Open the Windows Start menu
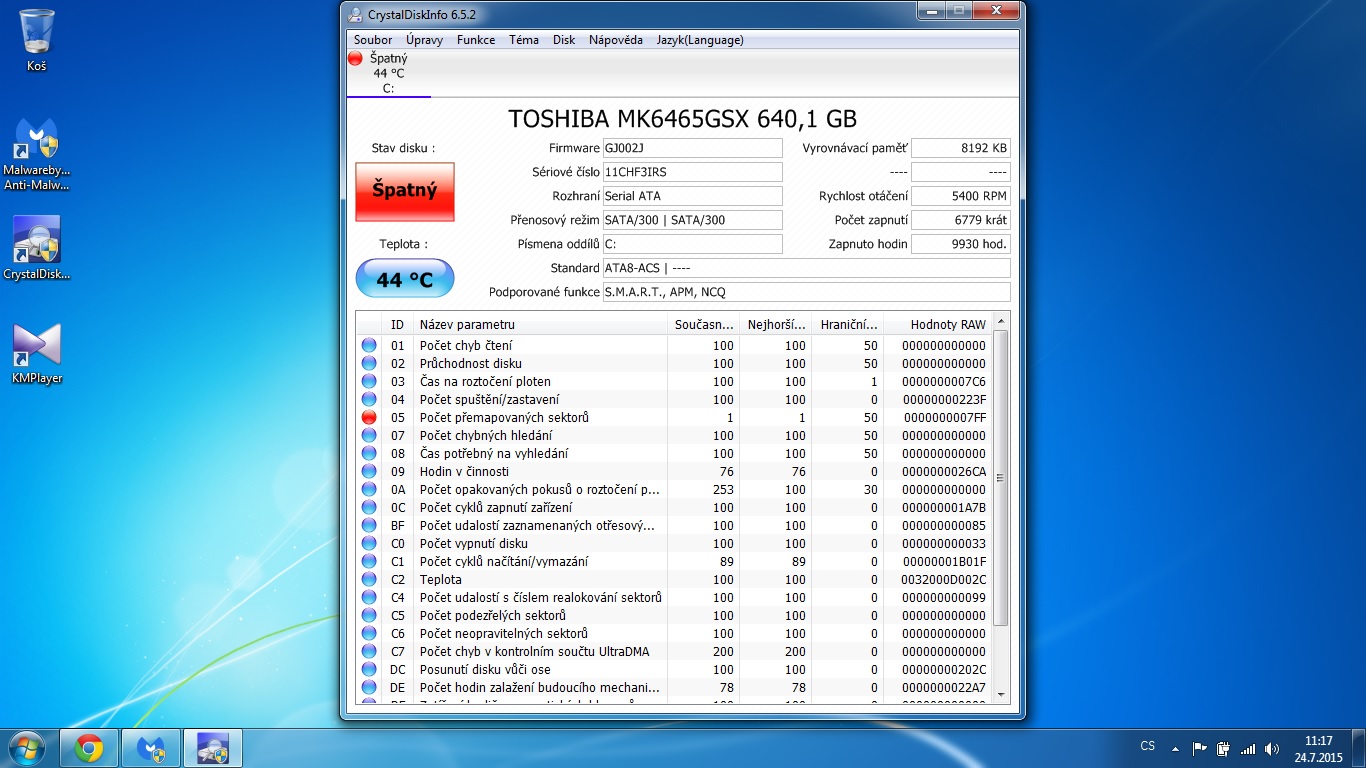 (26, 748)
